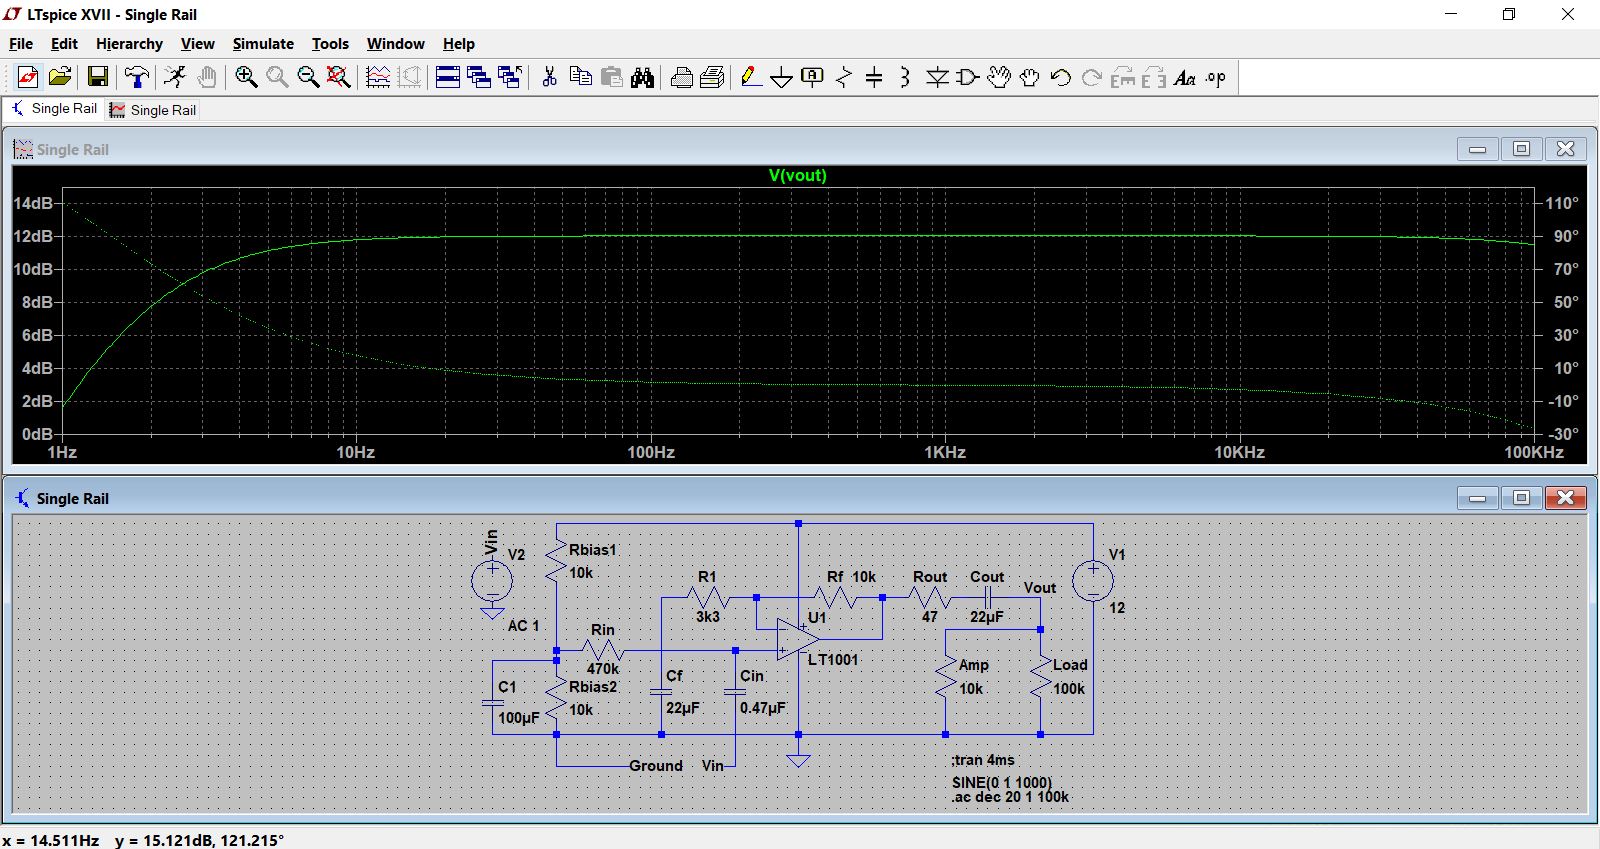This screenshot has width=1600, height=849.
Task: Tile windows horizontally using toolbar icon
Action: 448,77
